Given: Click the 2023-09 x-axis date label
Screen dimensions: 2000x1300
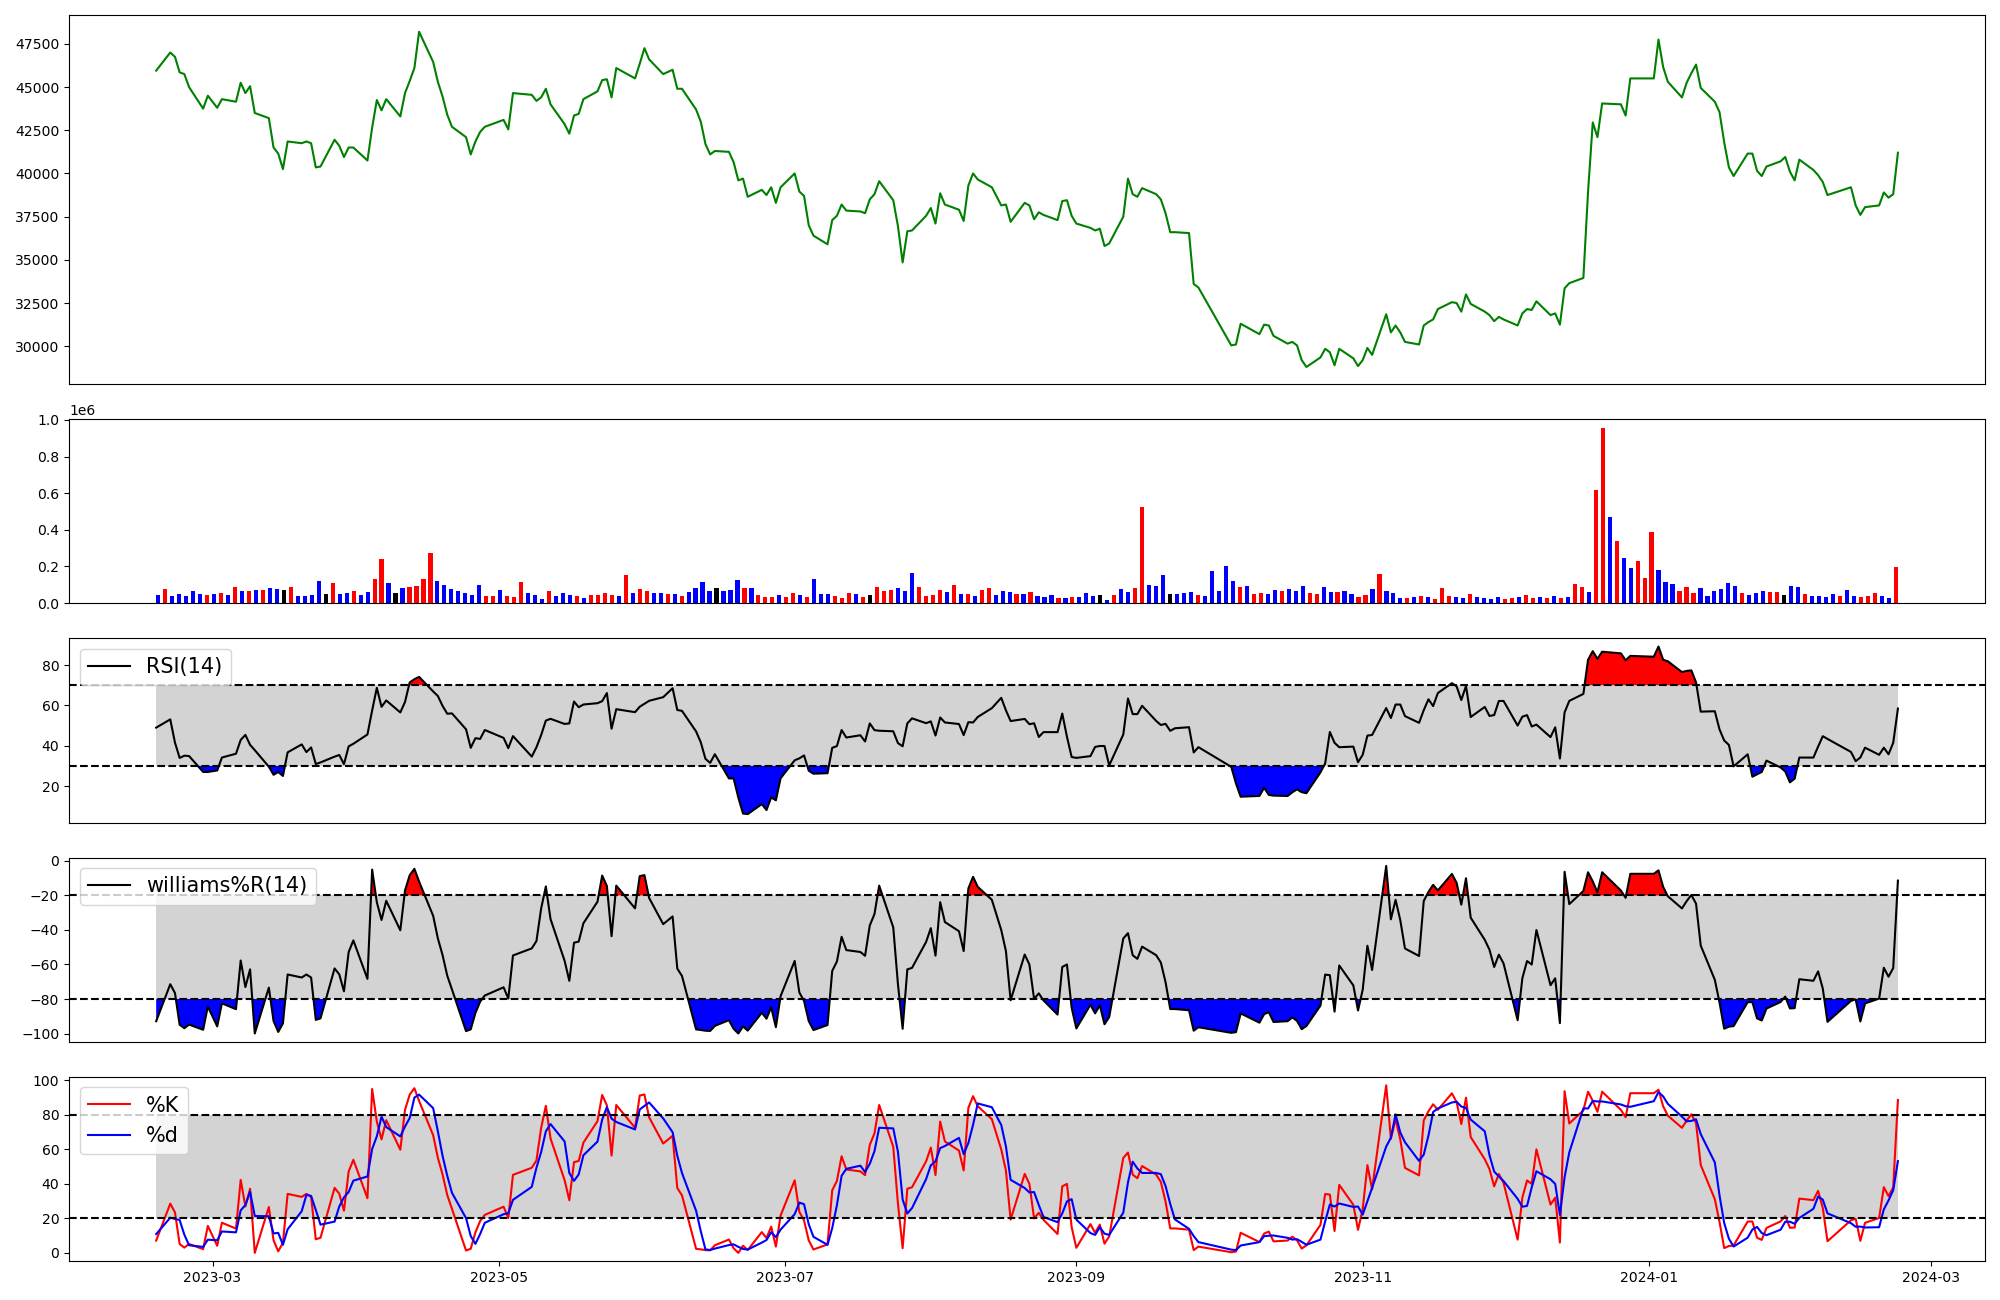Looking at the screenshot, I should point(1076,1277).
